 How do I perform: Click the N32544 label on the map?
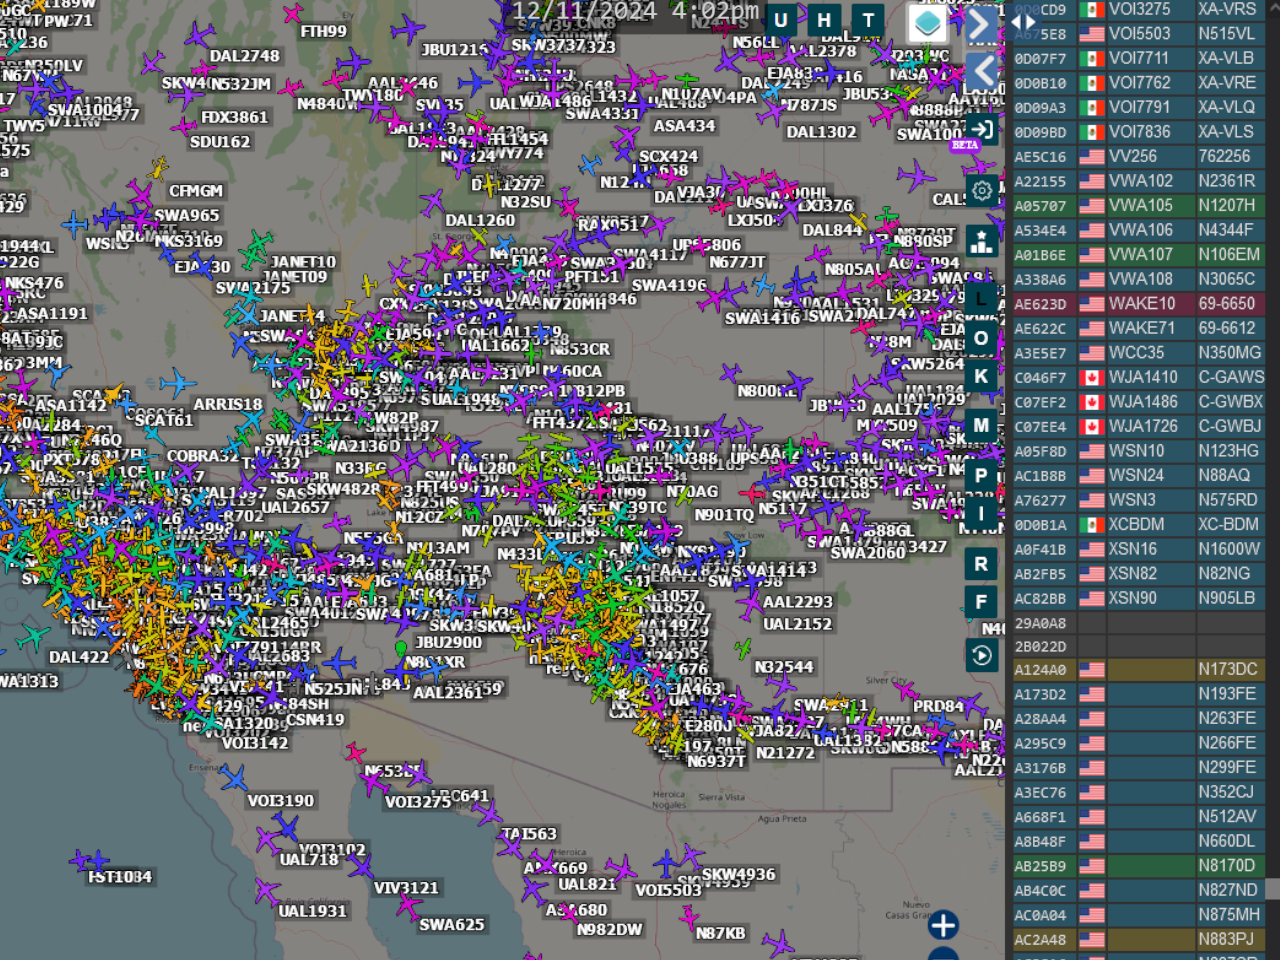[x=784, y=667]
